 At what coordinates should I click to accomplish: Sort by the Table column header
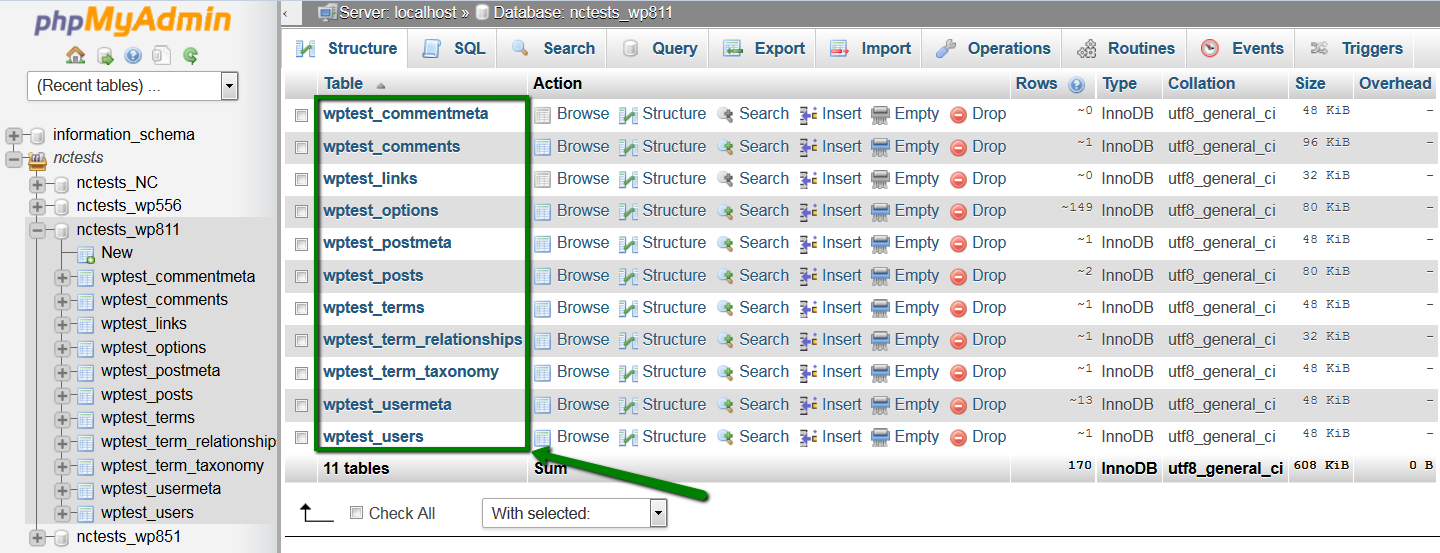click(344, 84)
